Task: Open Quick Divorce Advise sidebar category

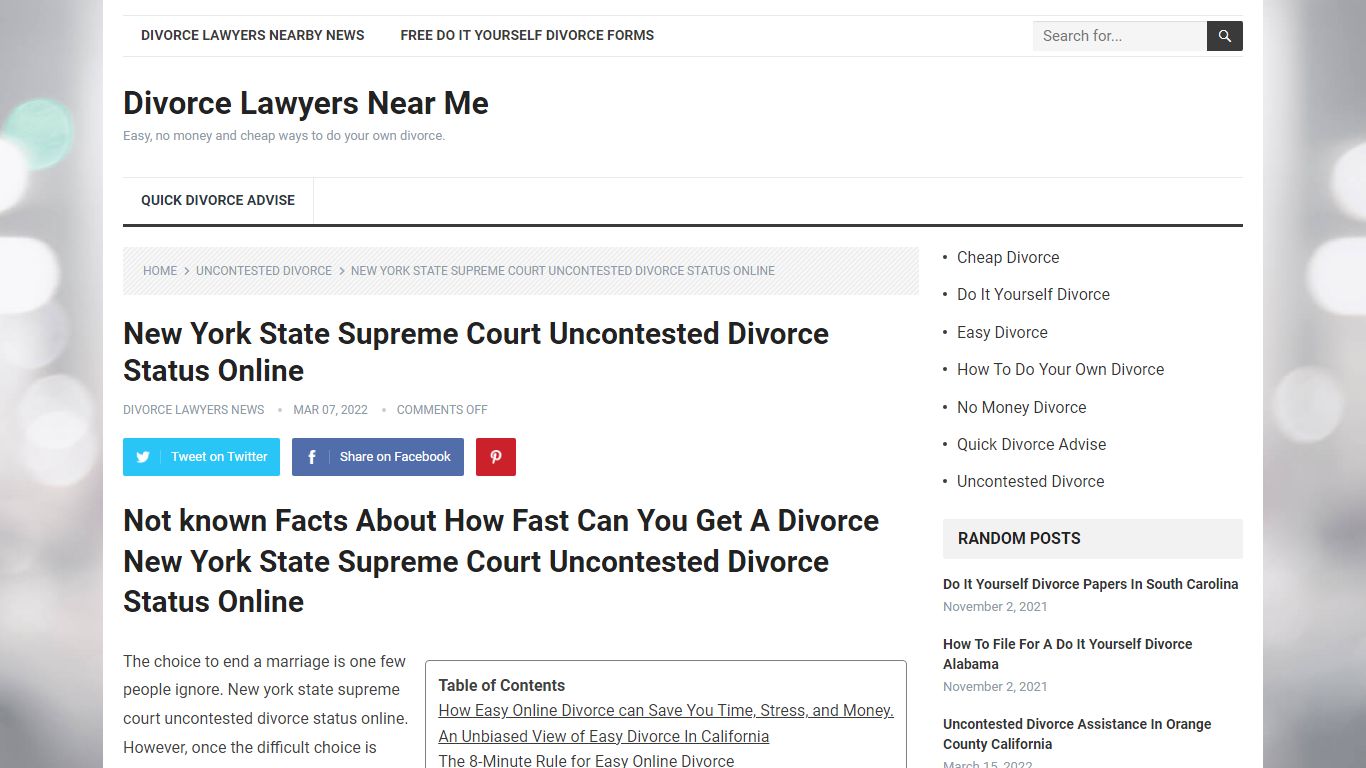Action: pyautogui.click(x=1031, y=444)
